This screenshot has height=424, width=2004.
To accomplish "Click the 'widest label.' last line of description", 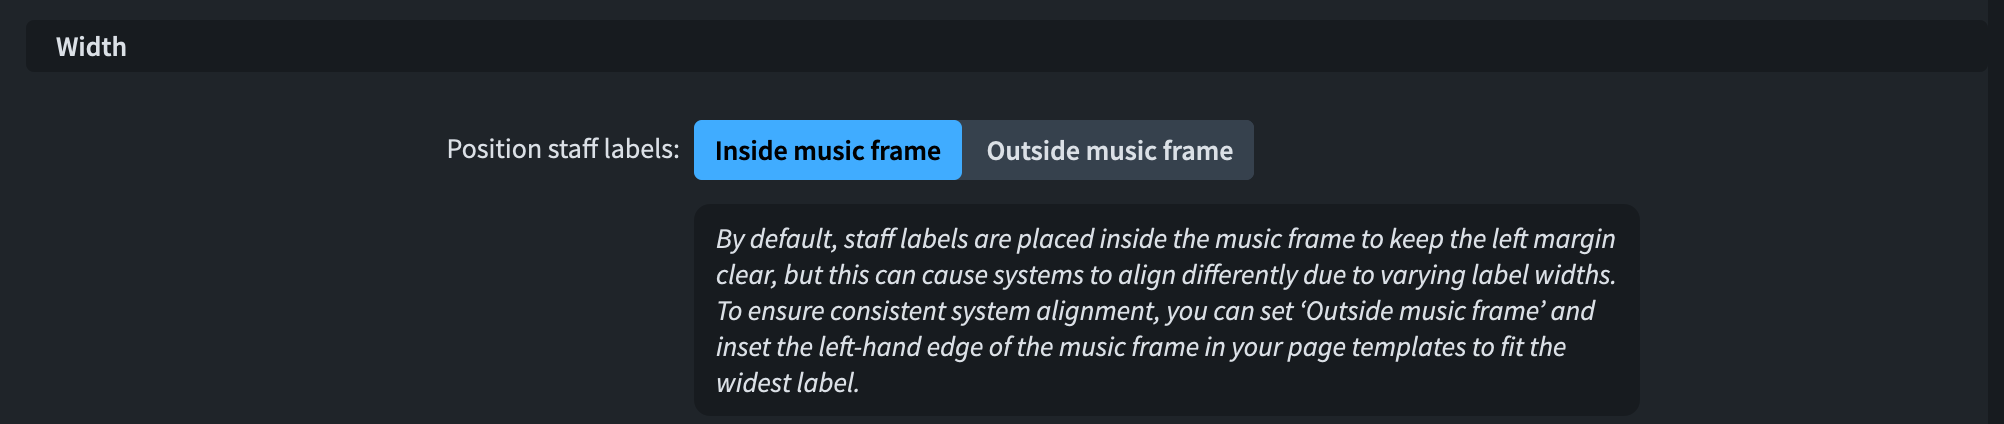I will [787, 383].
